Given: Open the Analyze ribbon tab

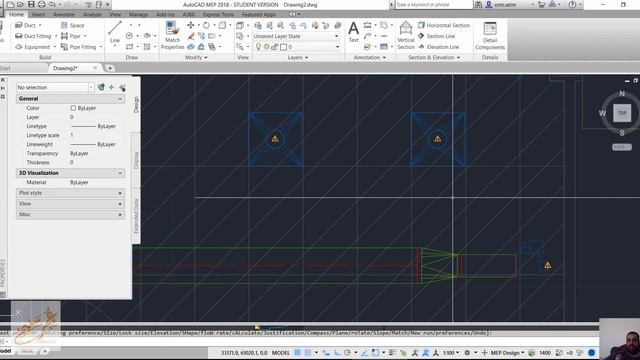Looking at the screenshot, I should click(x=92, y=14).
